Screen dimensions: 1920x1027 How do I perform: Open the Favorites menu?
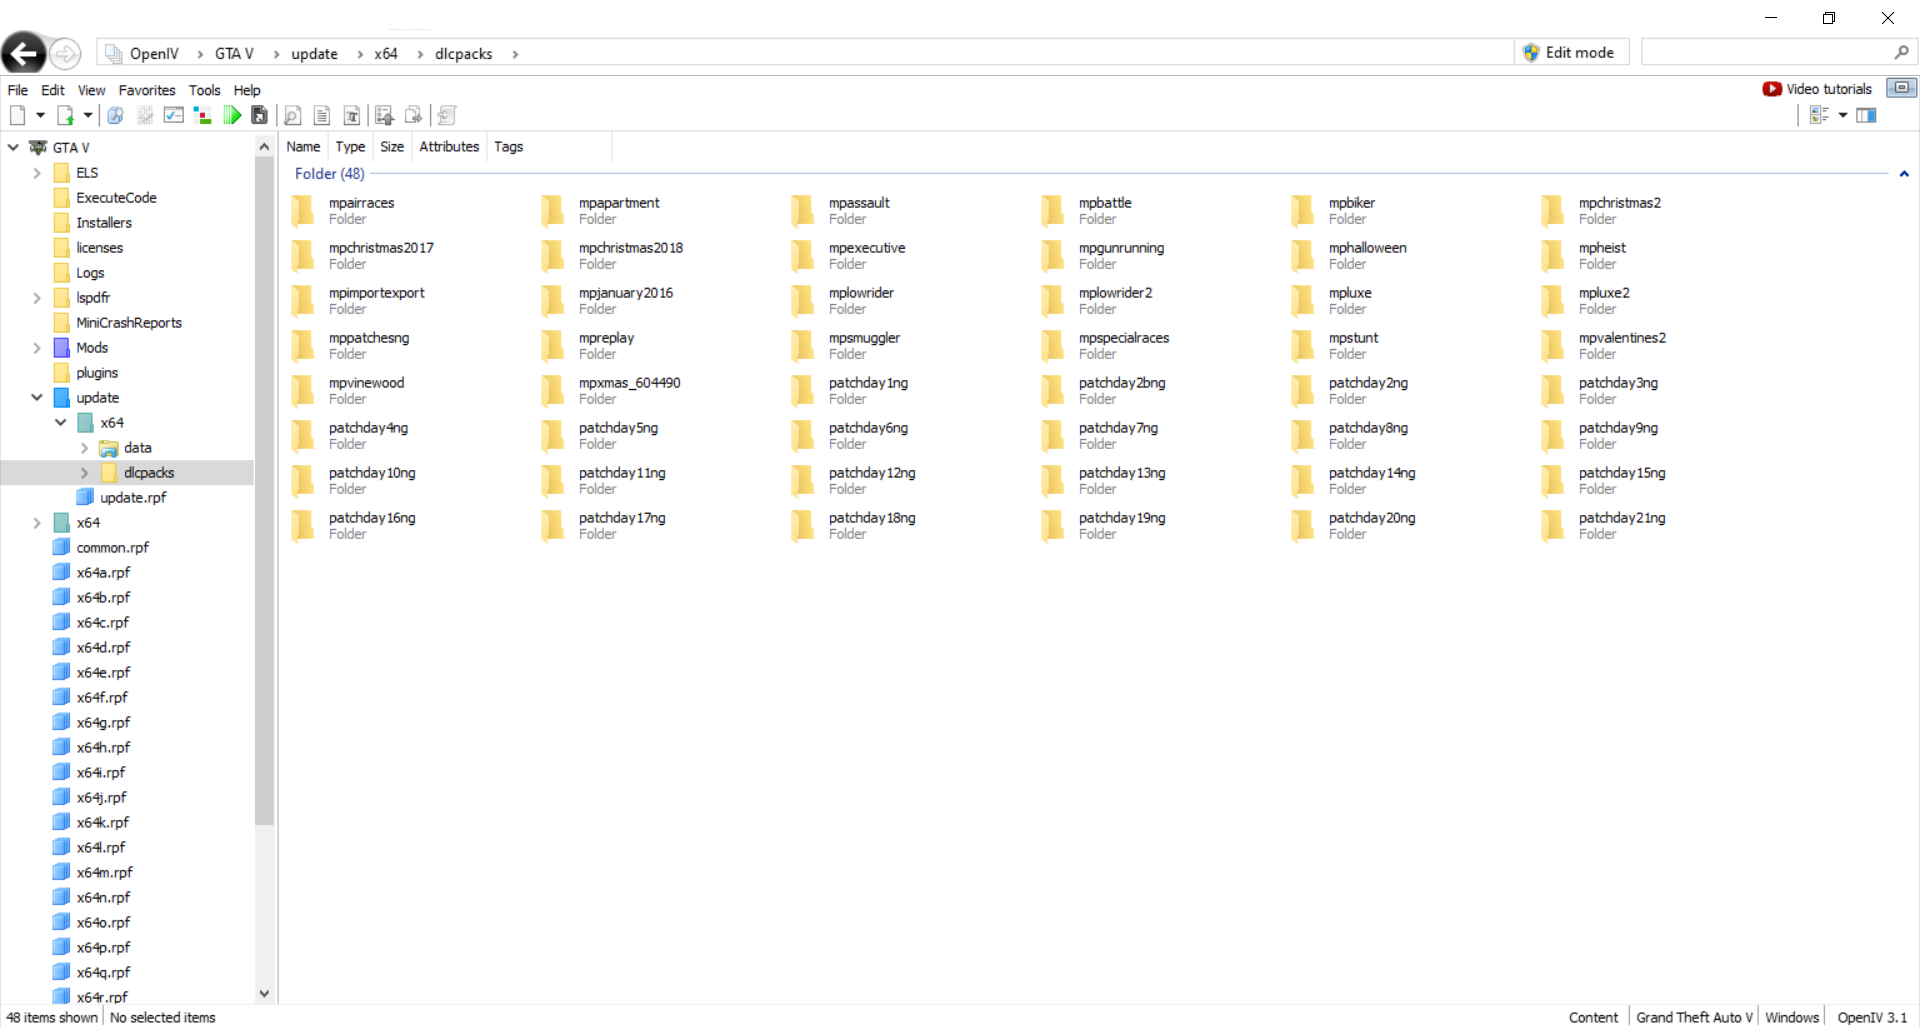coord(147,90)
